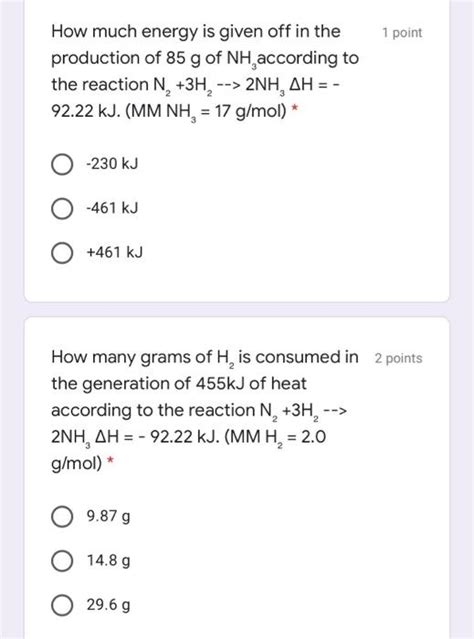The height and width of the screenshot is (639, 474).
Task: Choose the -461 kJ radio option
Action: click(x=62, y=209)
